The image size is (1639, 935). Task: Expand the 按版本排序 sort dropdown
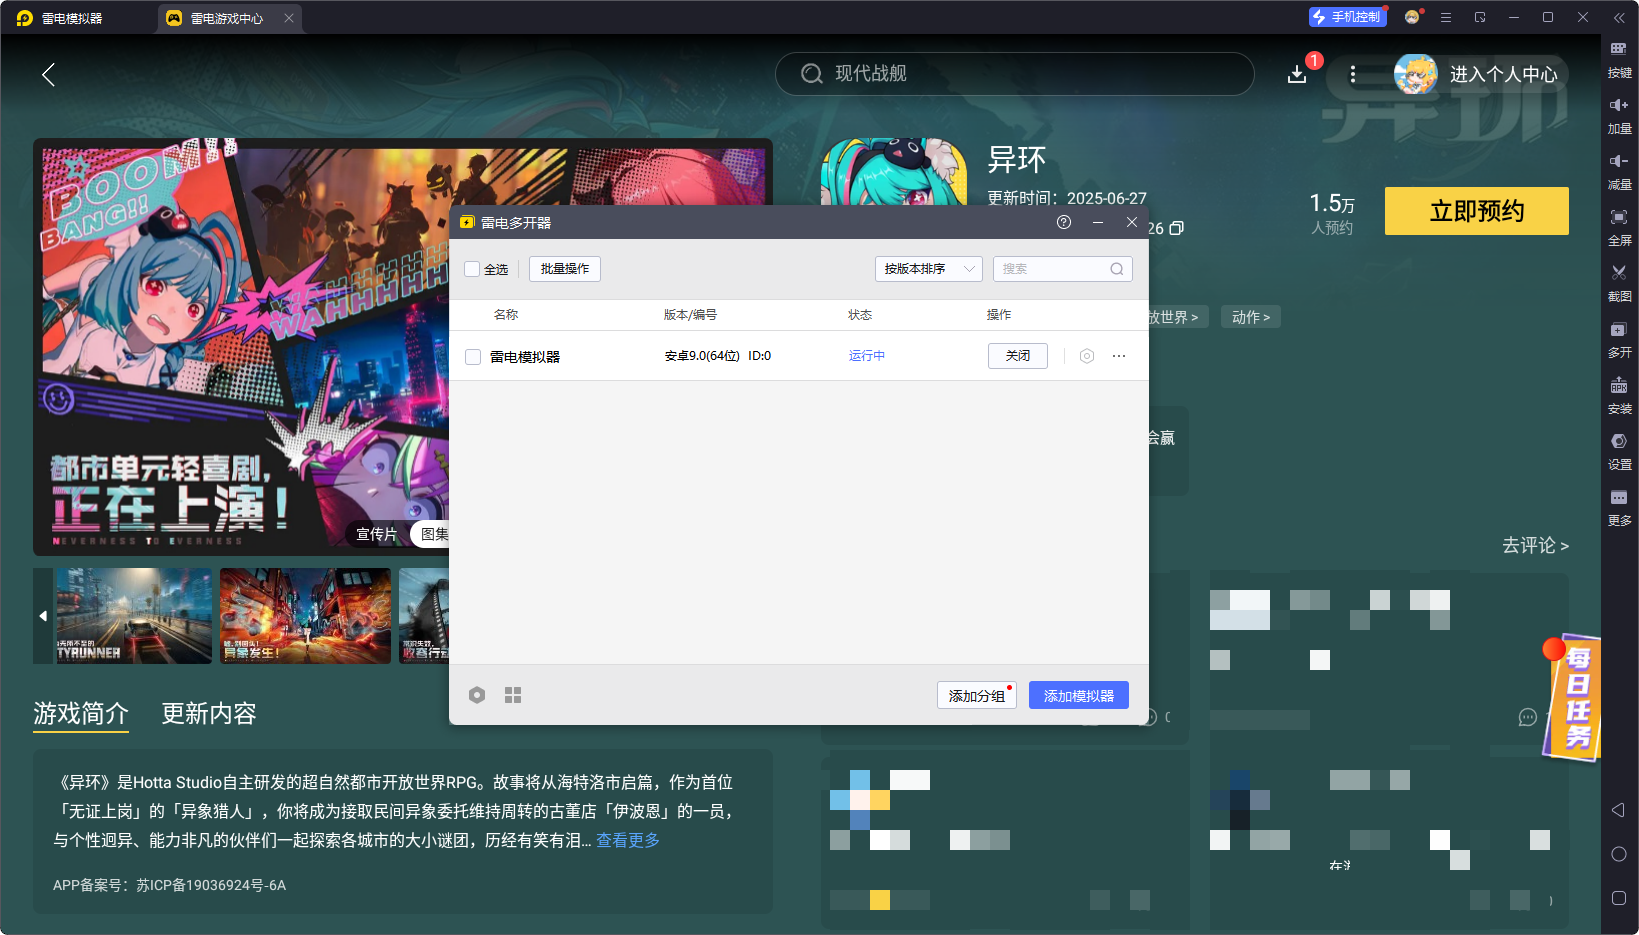(x=928, y=269)
